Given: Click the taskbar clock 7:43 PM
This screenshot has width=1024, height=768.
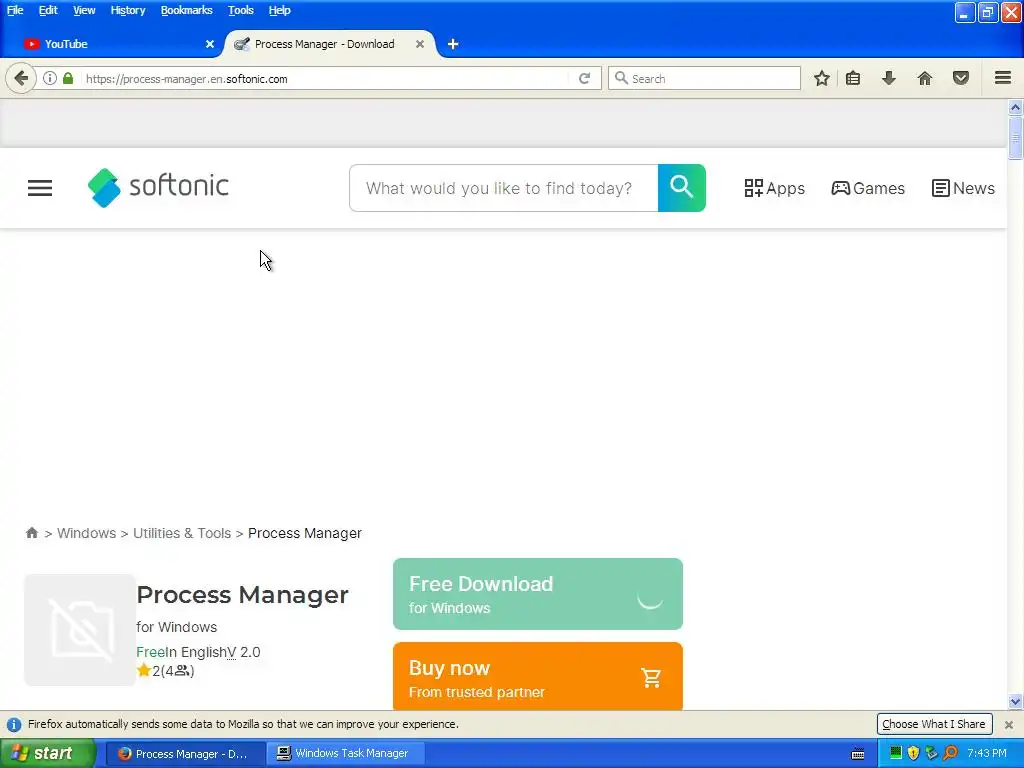Looking at the screenshot, I should 987,754.
